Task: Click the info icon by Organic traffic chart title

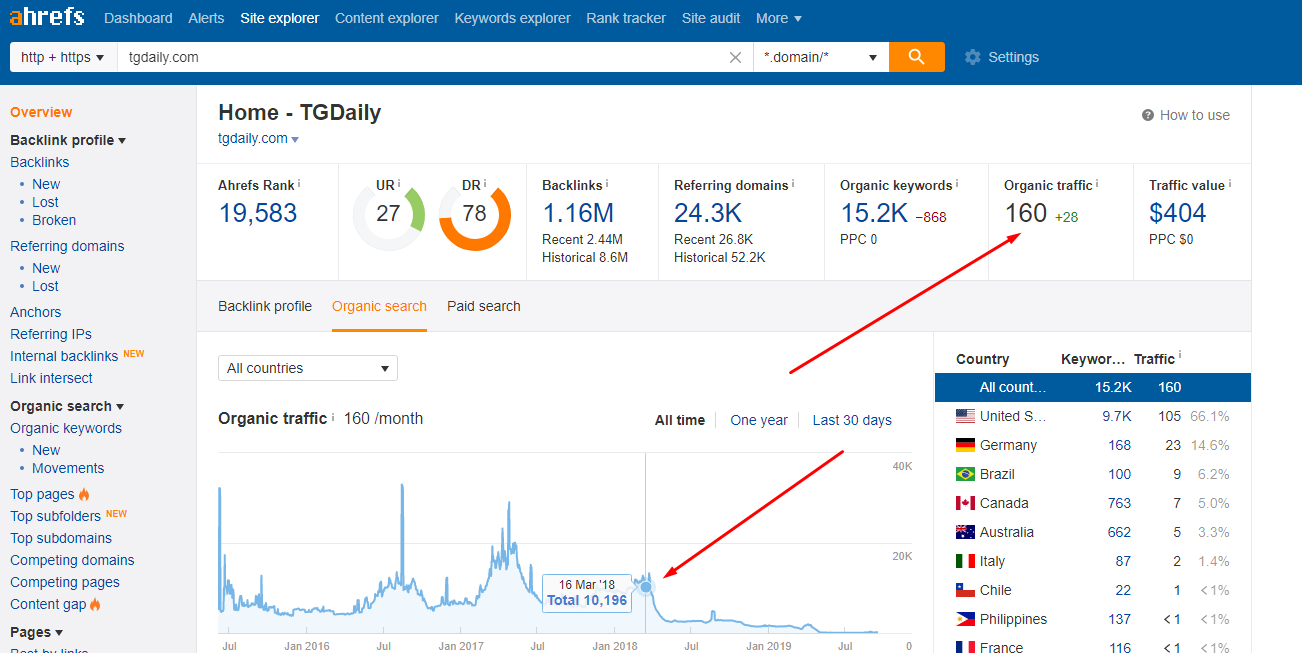Action: pos(333,418)
